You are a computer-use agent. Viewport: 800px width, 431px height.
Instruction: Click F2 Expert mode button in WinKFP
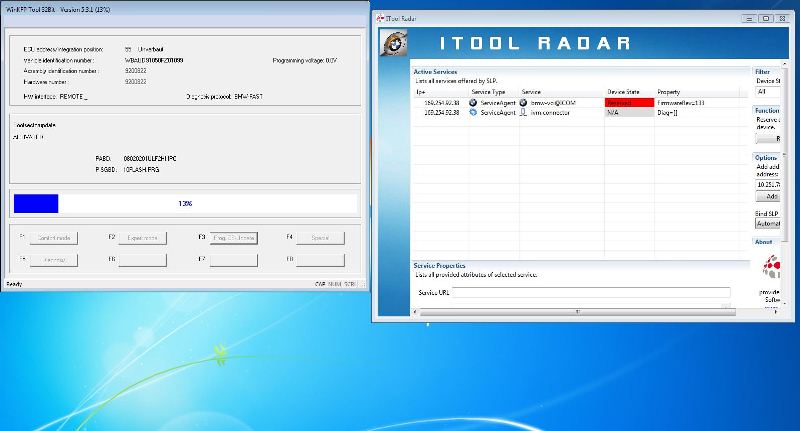[142, 238]
